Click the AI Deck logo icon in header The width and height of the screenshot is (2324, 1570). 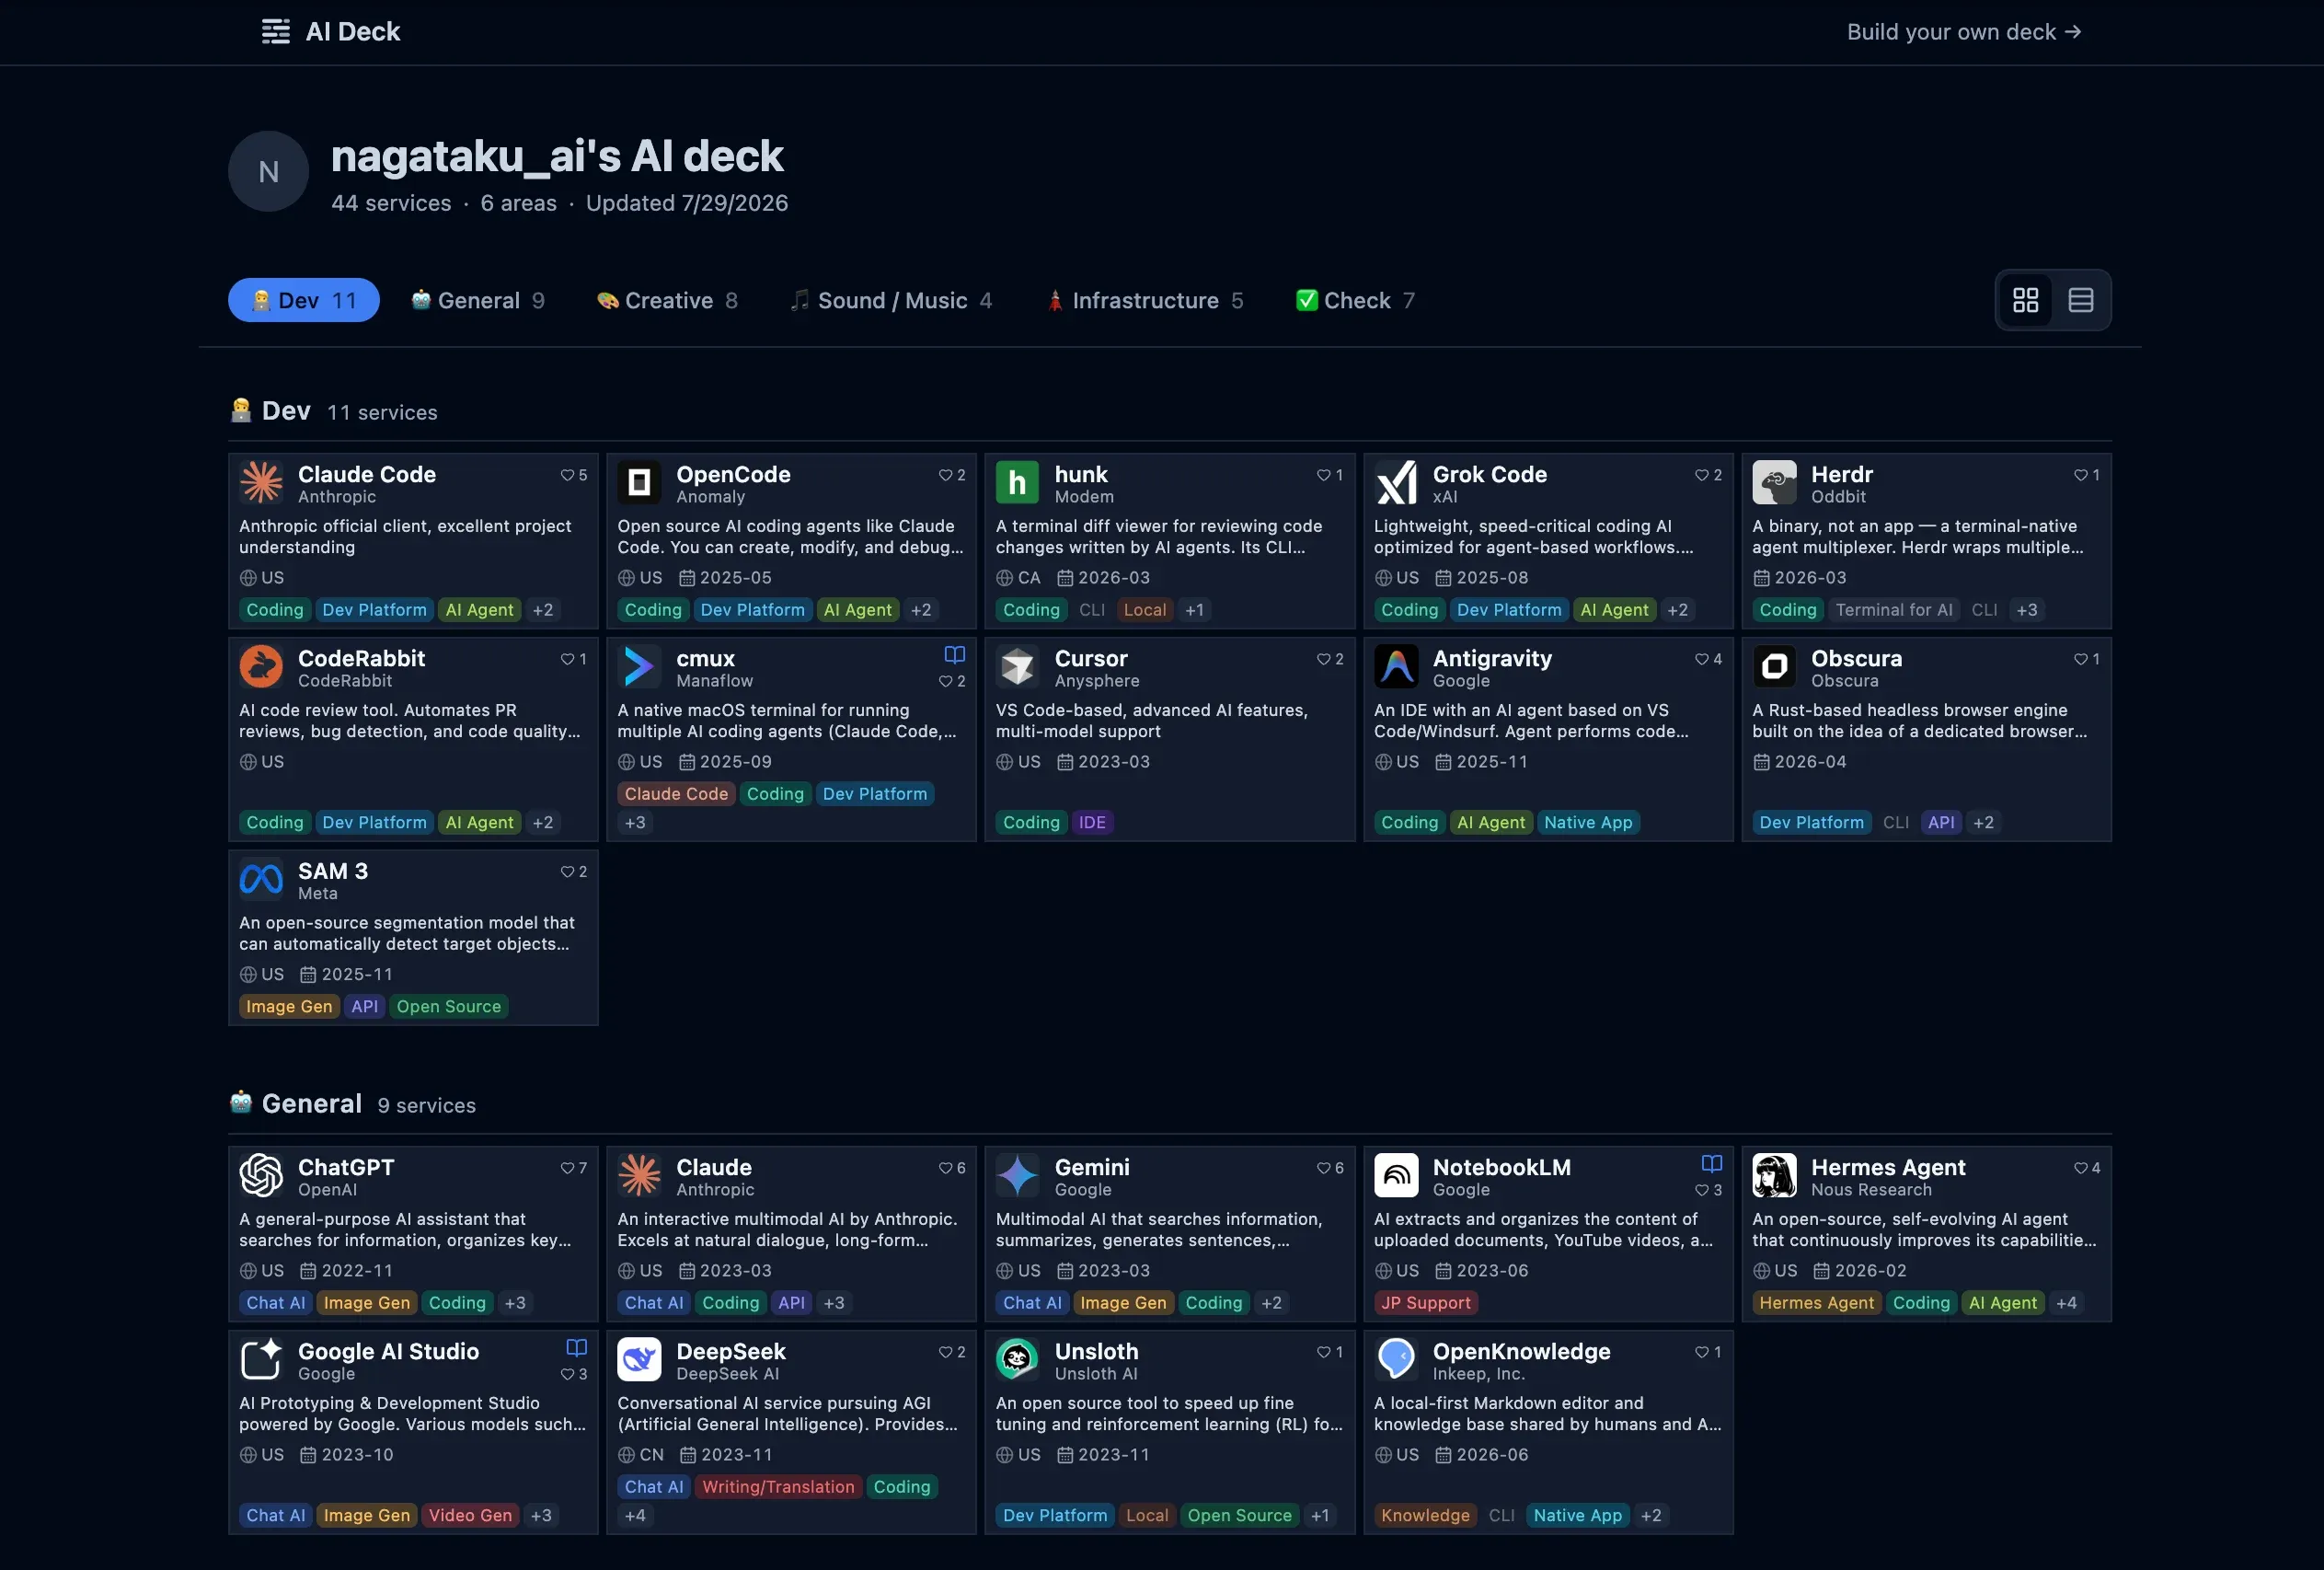pyautogui.click(x=276, y=32)
